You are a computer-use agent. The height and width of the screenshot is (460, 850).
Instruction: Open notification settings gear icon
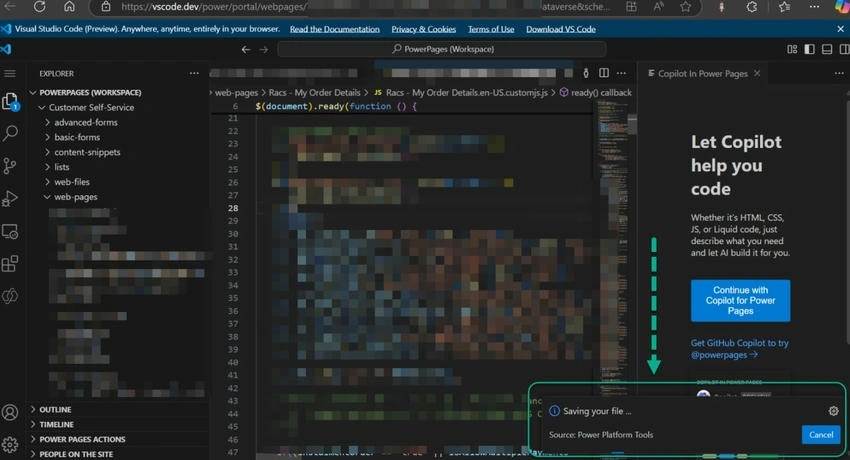coord(833,411)
